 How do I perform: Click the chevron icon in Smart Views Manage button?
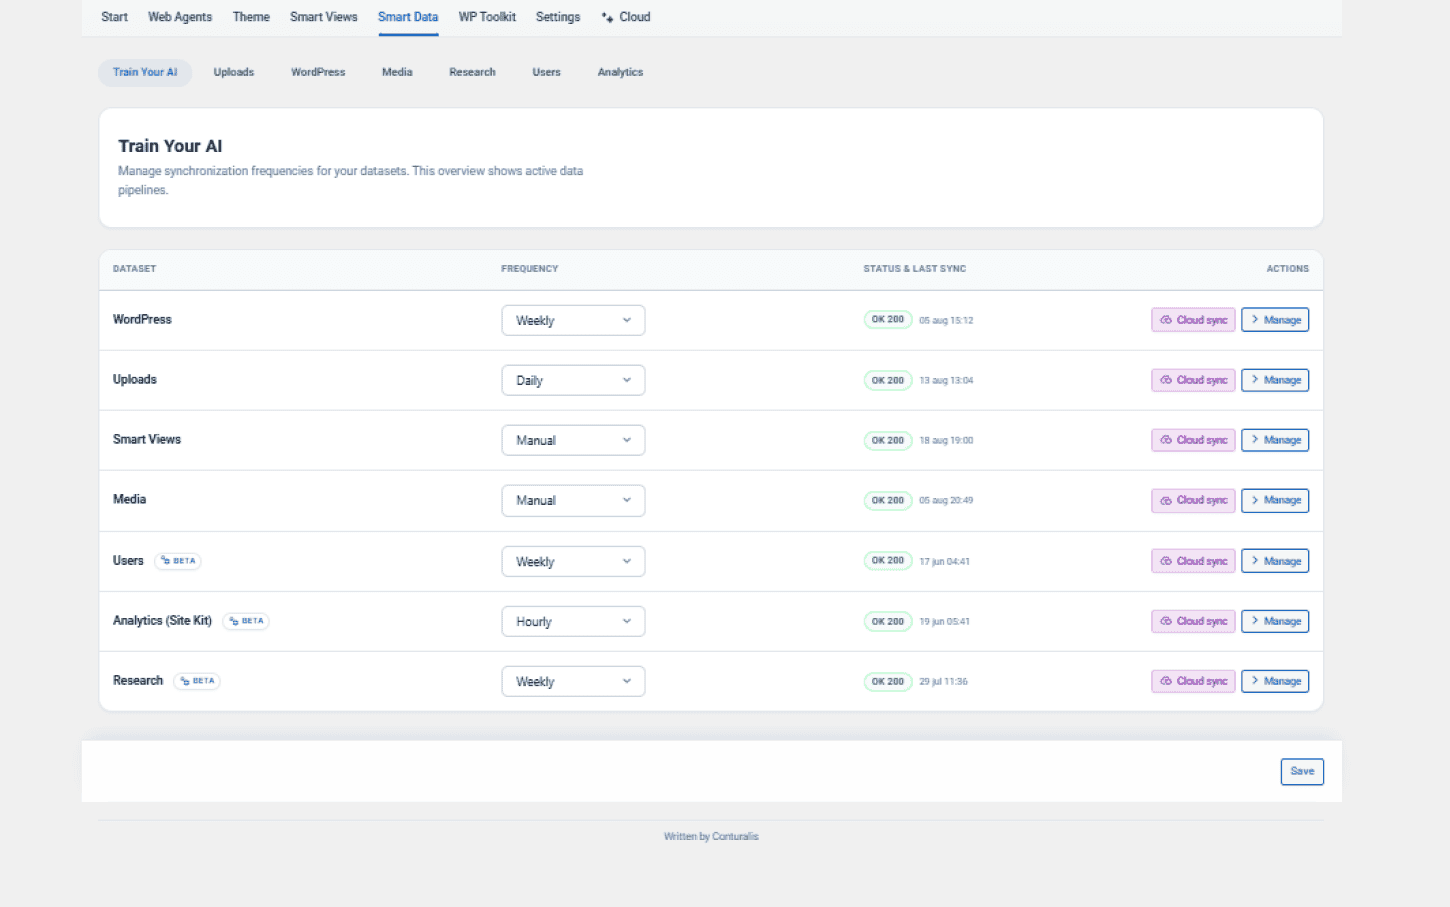coord(1255,440)
